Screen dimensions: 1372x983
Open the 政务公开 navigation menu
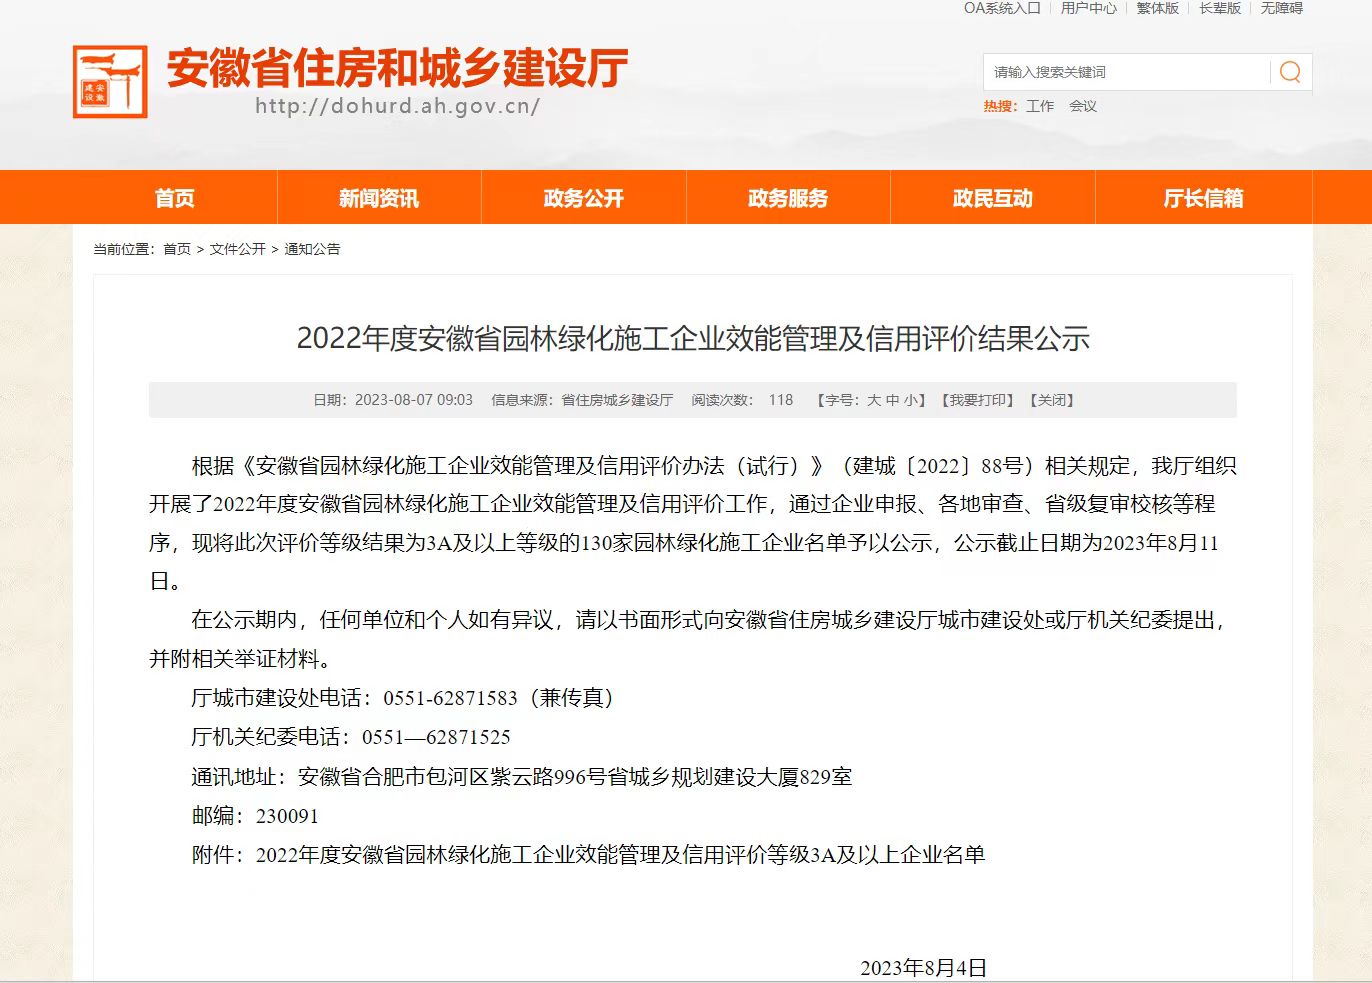coord(583,197)
